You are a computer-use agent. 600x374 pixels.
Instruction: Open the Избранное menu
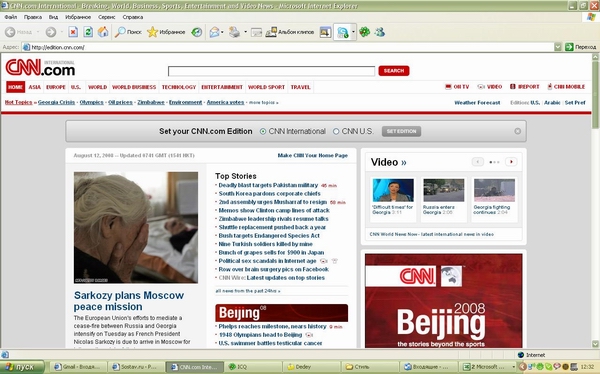78,17
